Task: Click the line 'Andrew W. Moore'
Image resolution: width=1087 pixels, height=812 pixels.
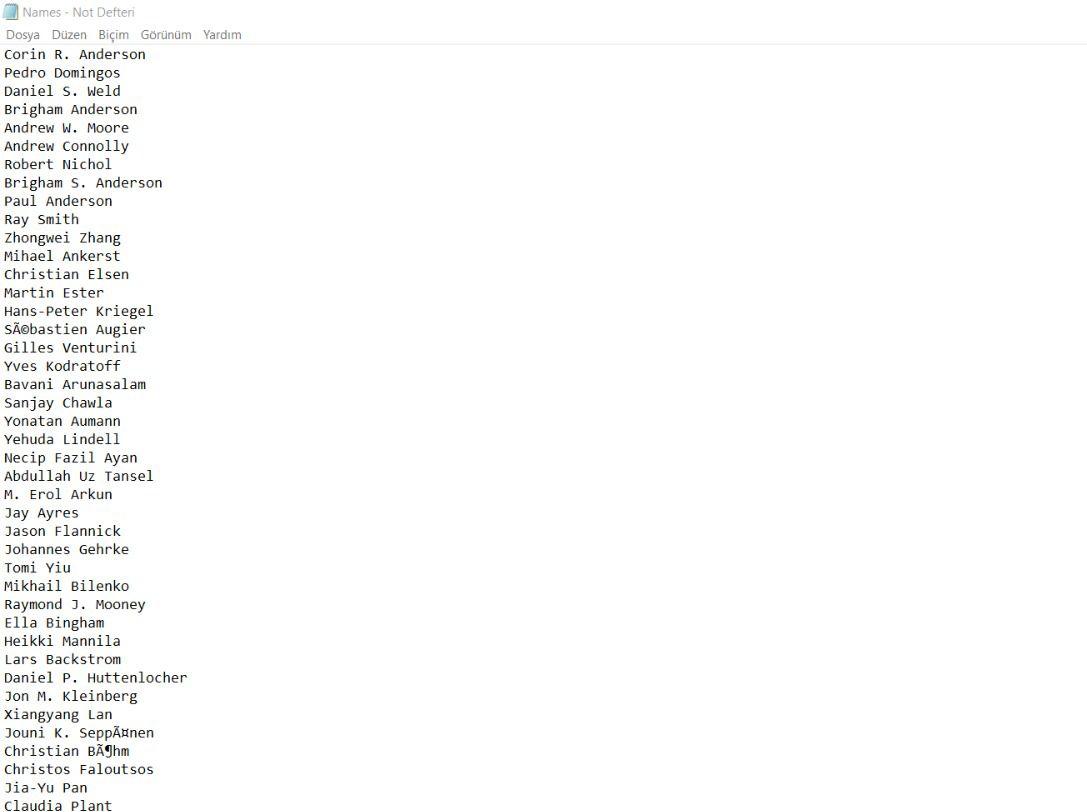Action: 67,128
